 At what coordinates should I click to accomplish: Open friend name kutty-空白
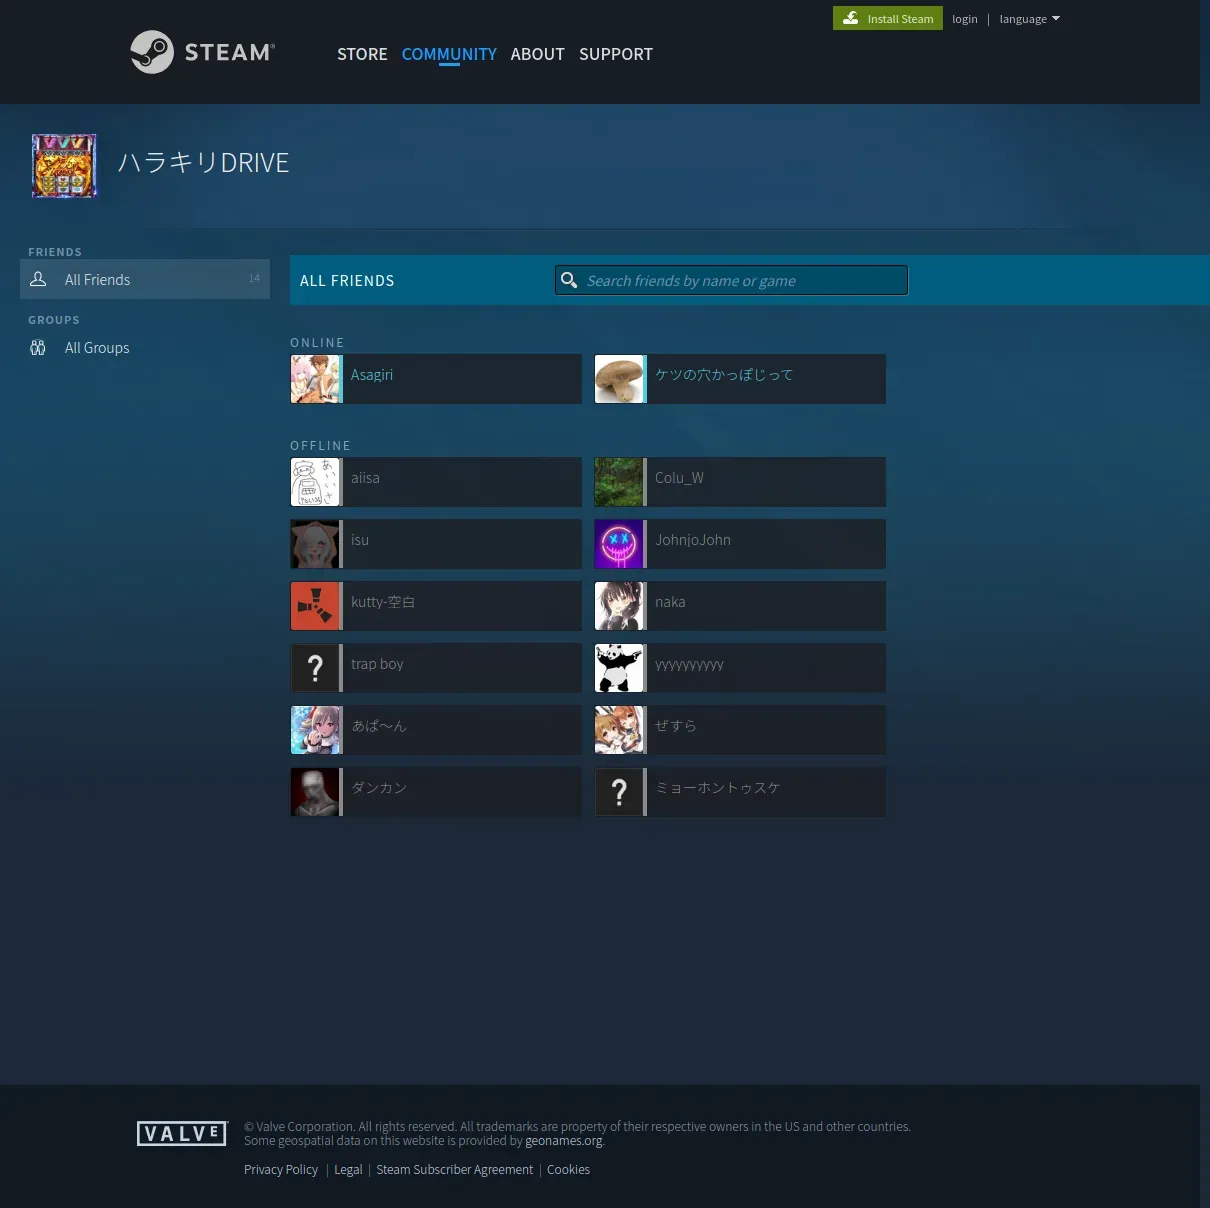[x=383, y=601]
